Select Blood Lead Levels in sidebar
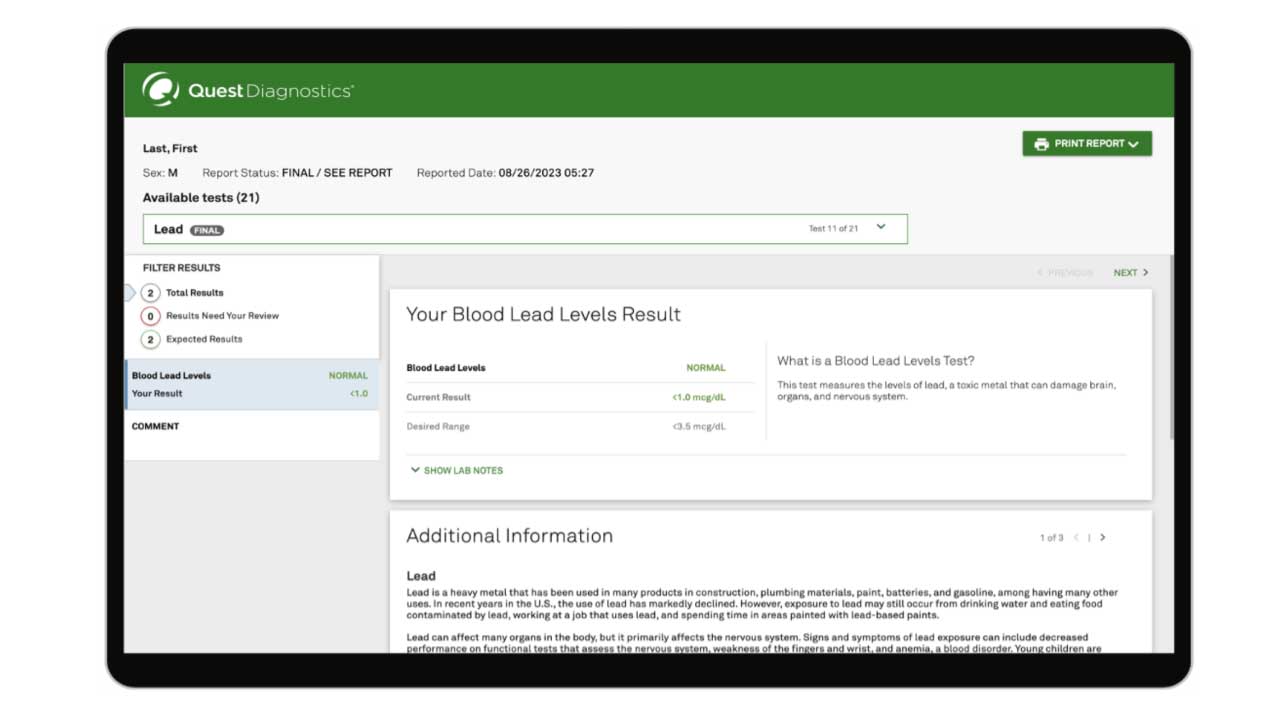The image size is (1280, 720). tap(171, 376)
